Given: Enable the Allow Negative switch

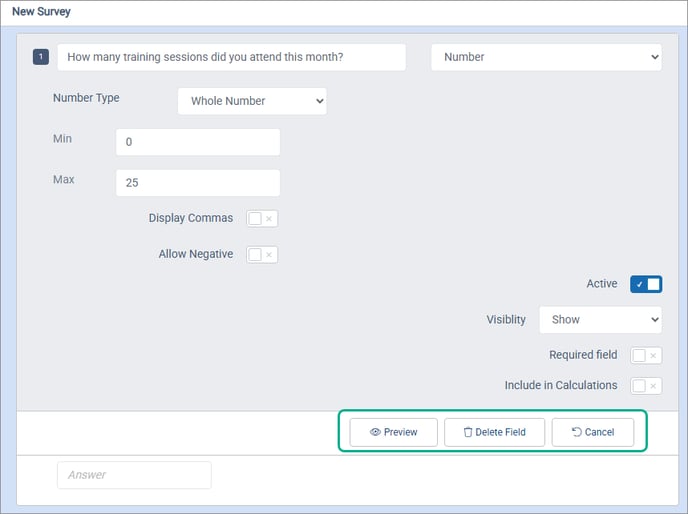Looking at the screenshot, I should pos(261,254).
